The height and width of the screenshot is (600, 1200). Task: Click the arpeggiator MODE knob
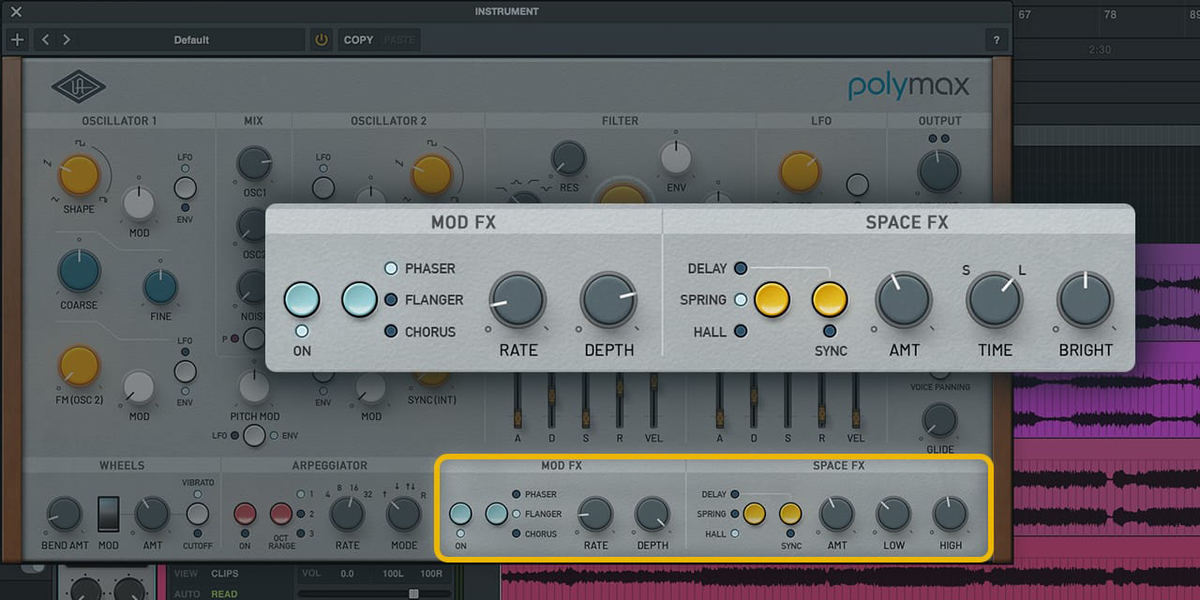point(404,514)
